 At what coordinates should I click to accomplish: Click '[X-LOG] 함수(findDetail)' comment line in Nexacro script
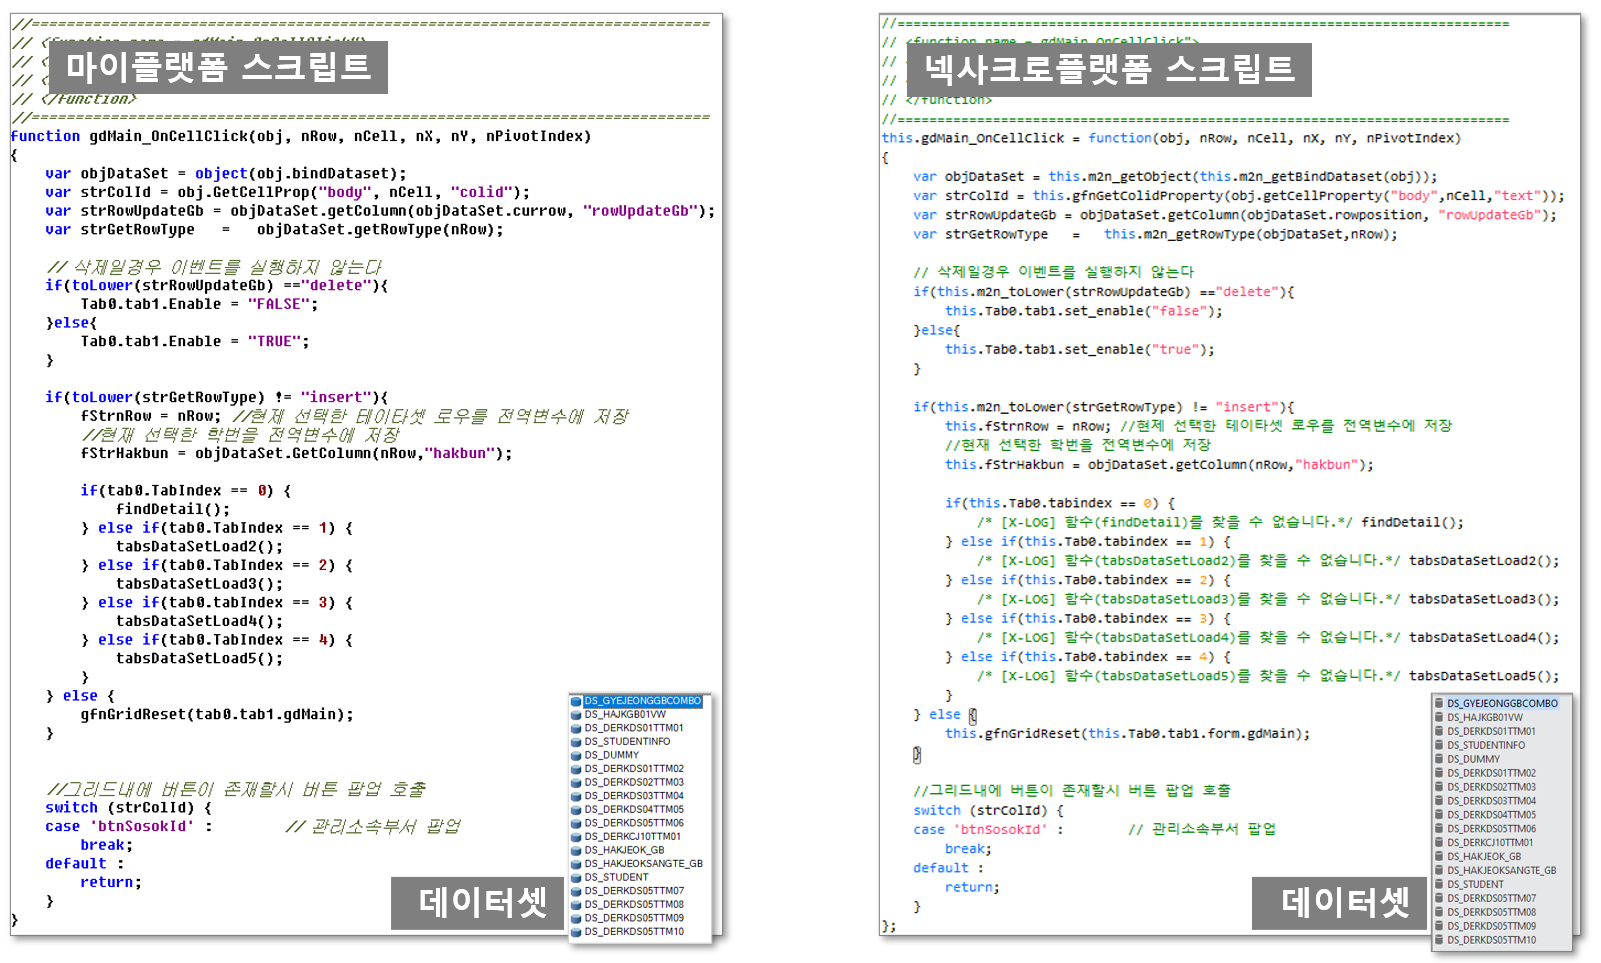[1220, 522]
